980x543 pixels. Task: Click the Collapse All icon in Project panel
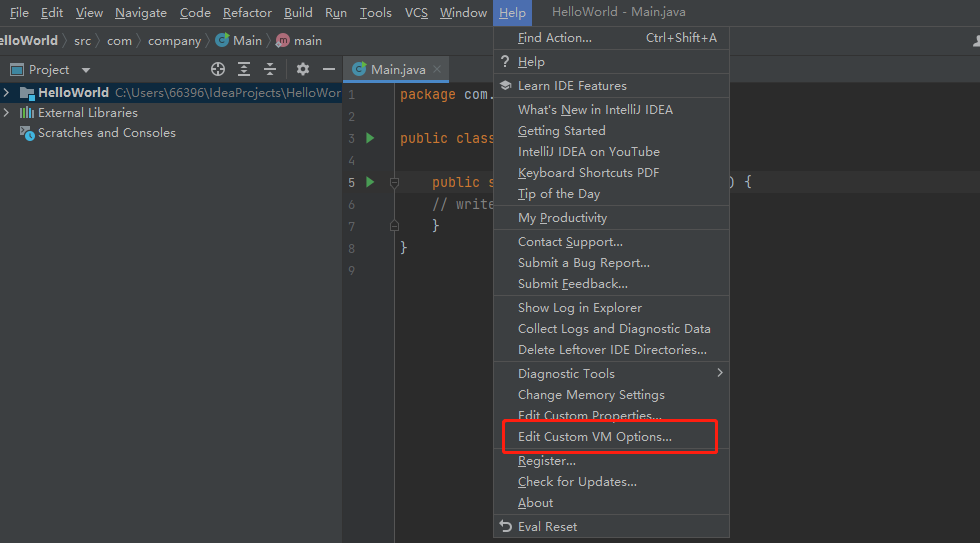(269, 69)
